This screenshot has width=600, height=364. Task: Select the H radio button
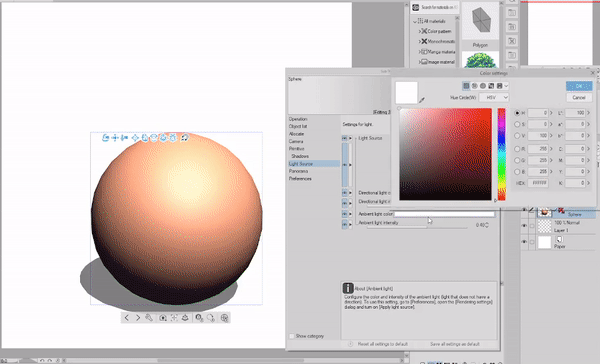pyautogui.click(x=517, y=113)
